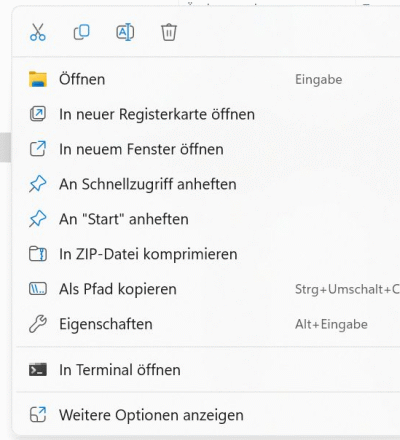The width and height of the screenshot is (400, 440).
Task: Click the Rename icon in the top row
Action: tap(125, 32)
